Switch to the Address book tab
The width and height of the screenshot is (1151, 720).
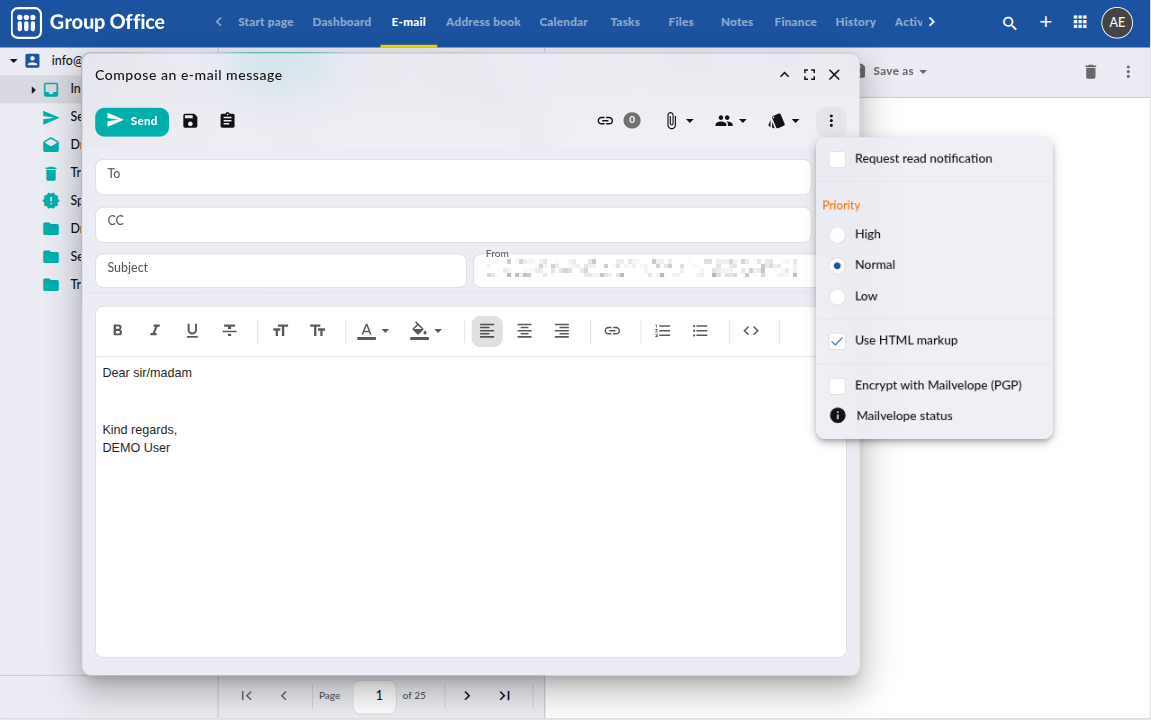tap(483, 22)
